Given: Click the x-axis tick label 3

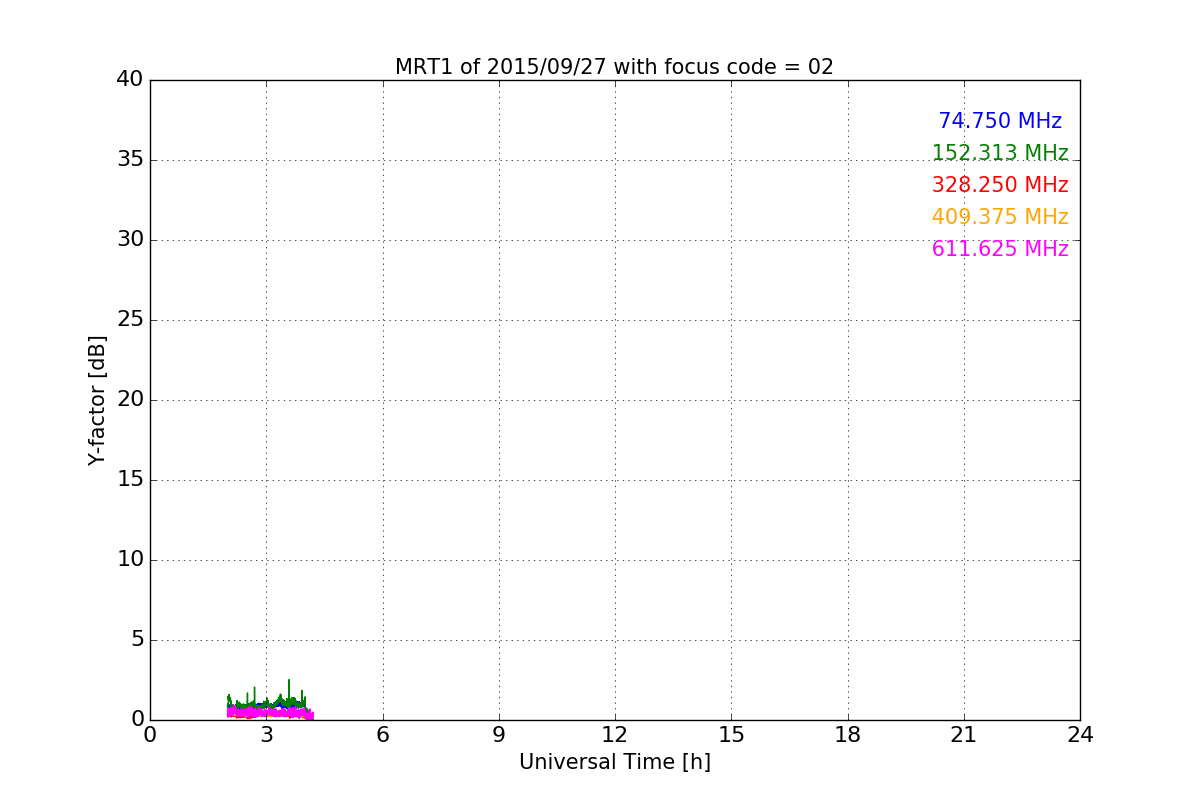Looking at the screenshot, I should (x=266, y=735).
